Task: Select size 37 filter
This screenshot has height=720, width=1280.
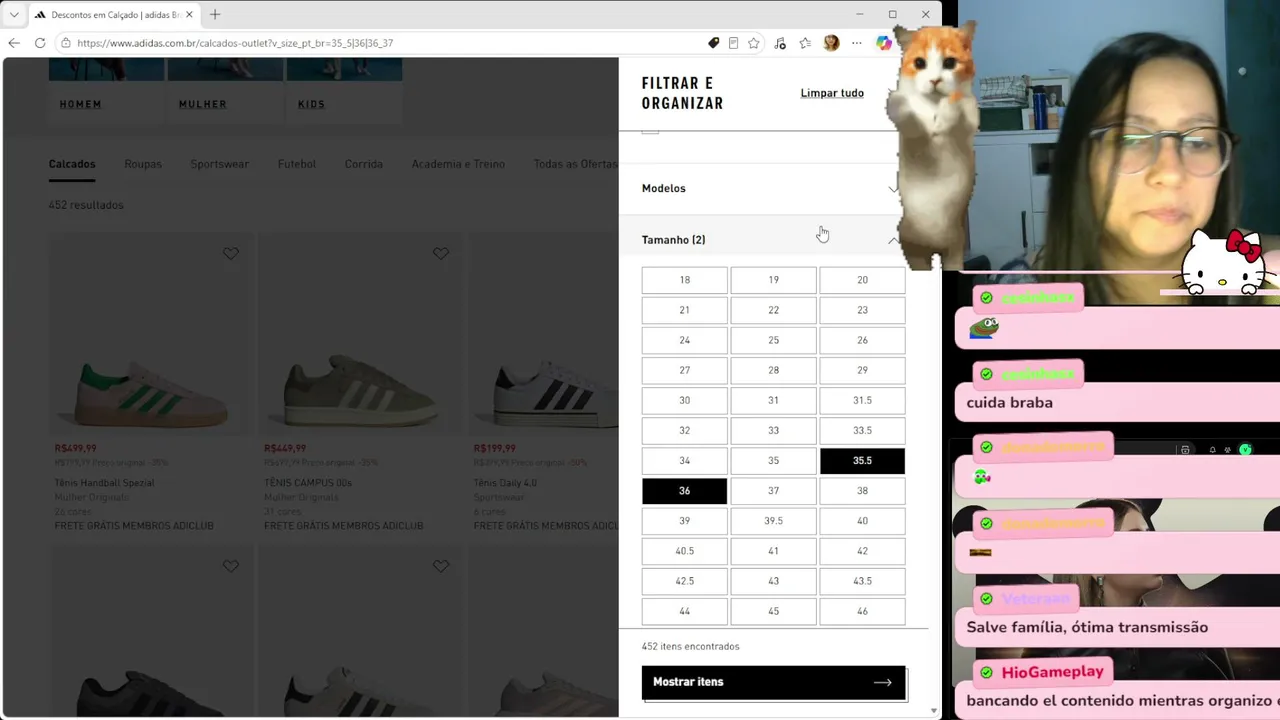Action: [773, 491]
